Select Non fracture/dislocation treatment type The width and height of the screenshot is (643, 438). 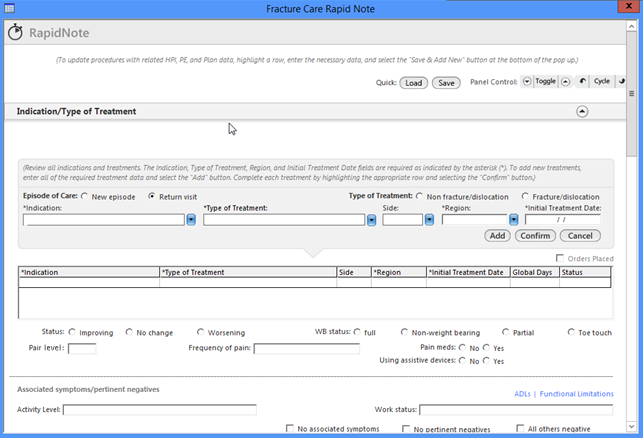tap(419, 196)
